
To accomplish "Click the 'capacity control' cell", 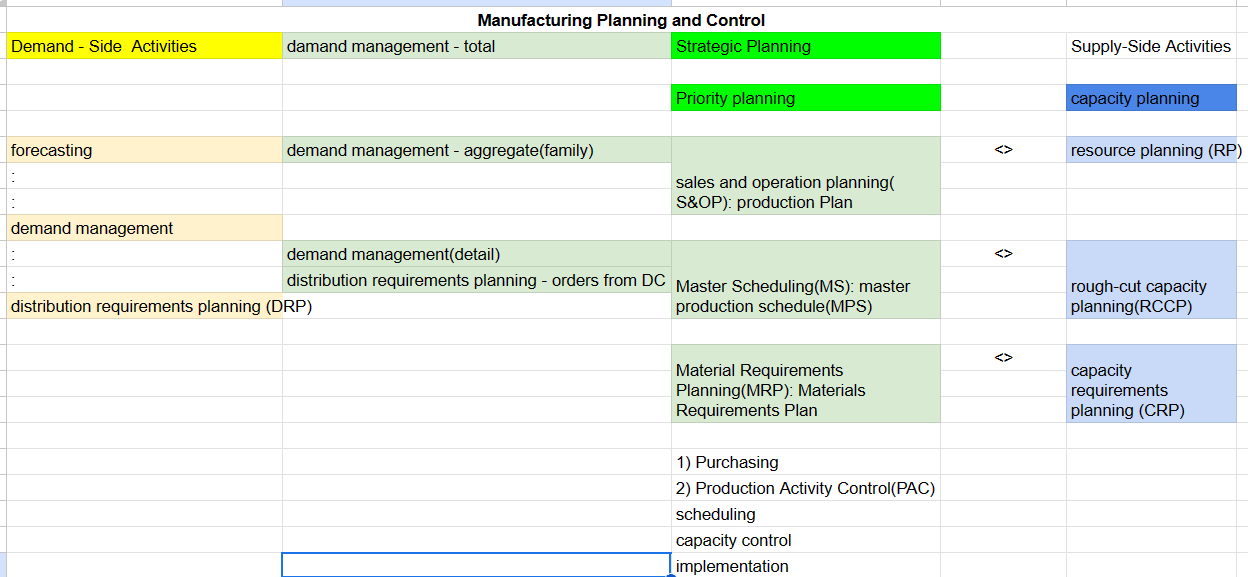I will [x=806, y=540].
